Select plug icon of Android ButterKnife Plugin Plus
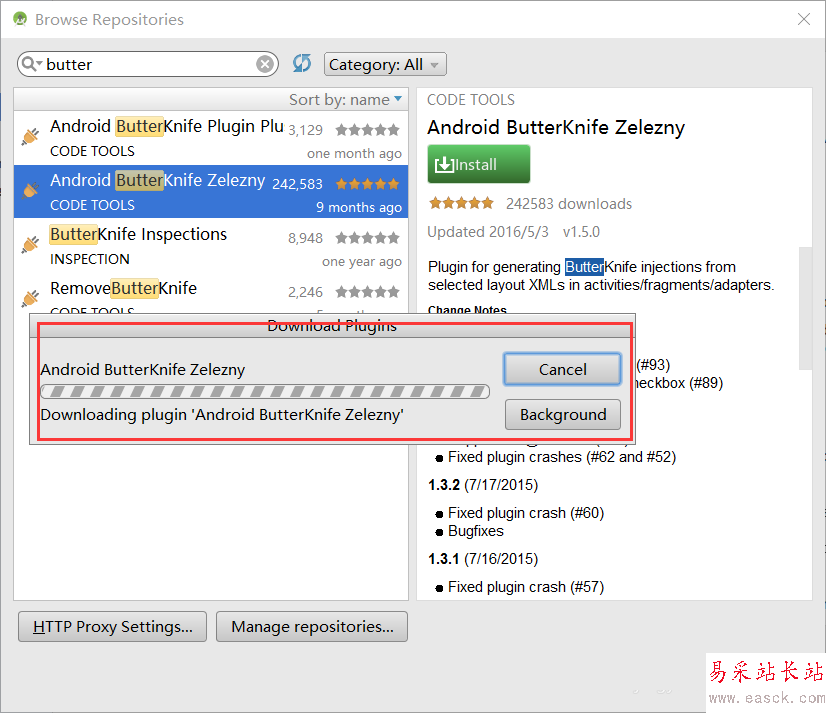This screenshot has width=826, height=713. [x=31, y=136]
